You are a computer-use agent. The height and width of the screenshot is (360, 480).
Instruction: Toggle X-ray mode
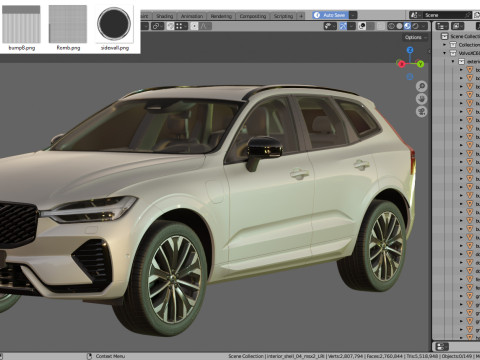coord(381,26)
